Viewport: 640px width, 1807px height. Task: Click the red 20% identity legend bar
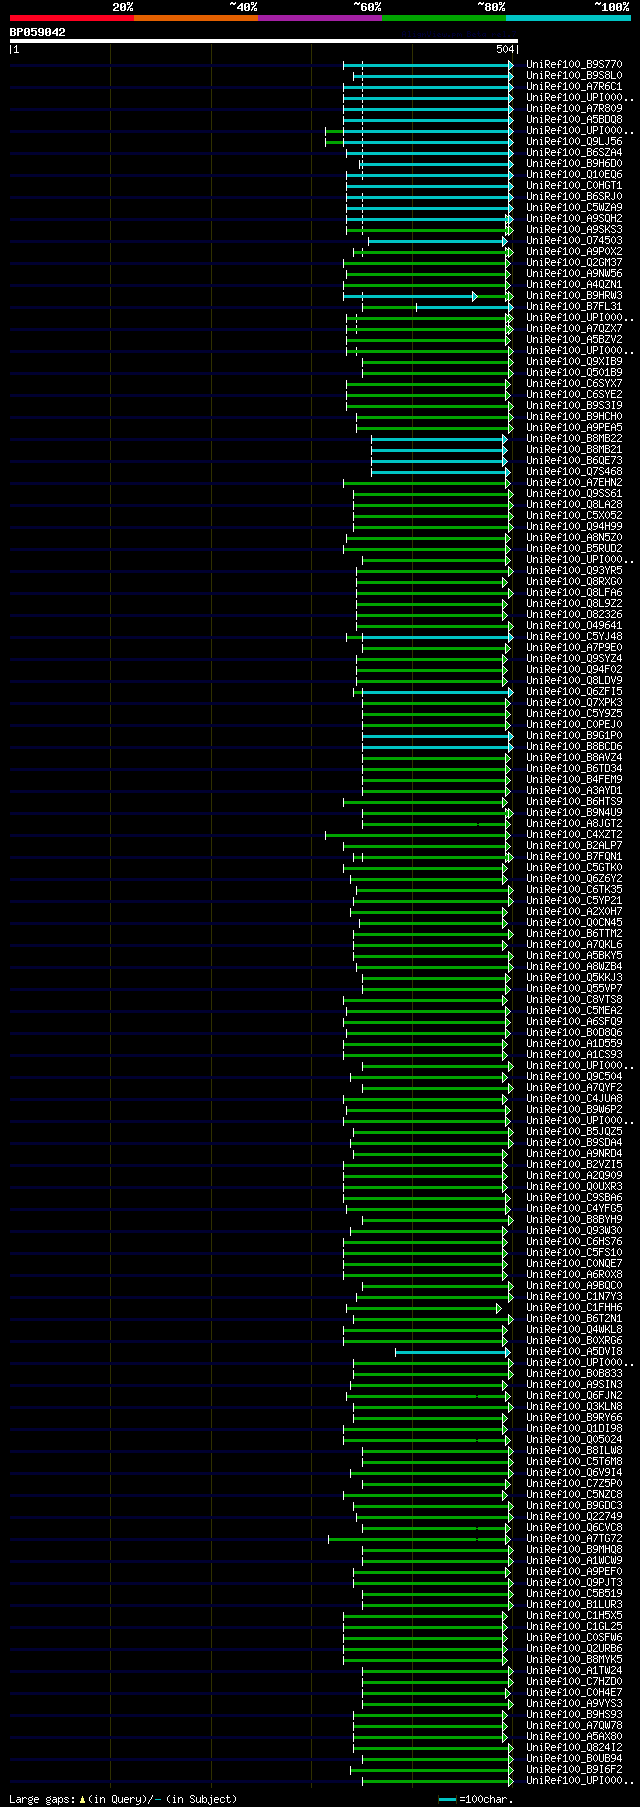[71, 18]
